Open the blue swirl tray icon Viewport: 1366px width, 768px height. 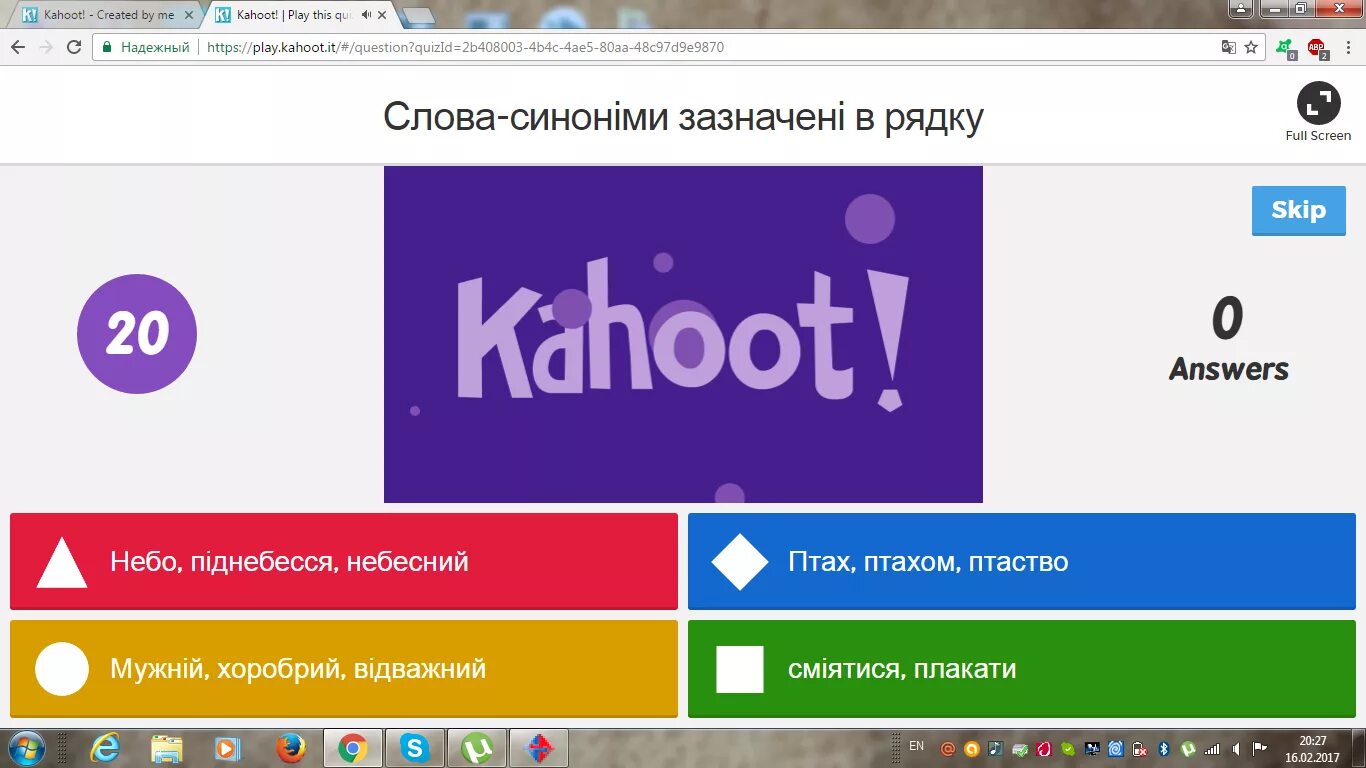tap(1116, 748)
